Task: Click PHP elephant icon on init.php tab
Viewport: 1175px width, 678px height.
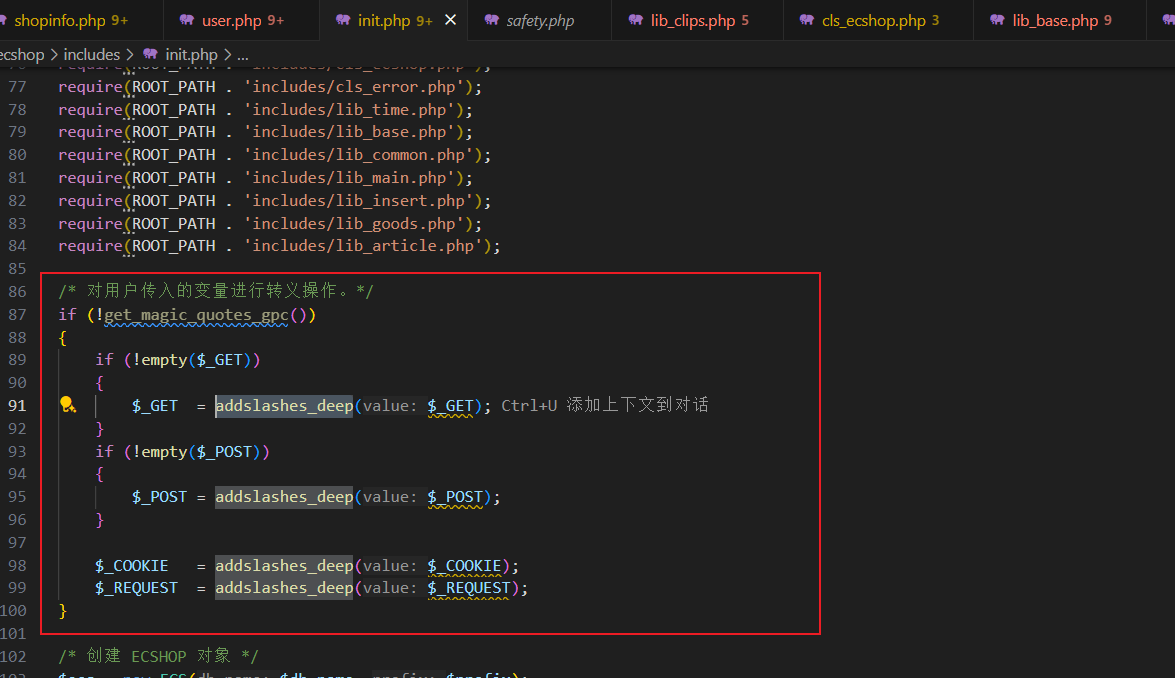Action: (343, 20)
